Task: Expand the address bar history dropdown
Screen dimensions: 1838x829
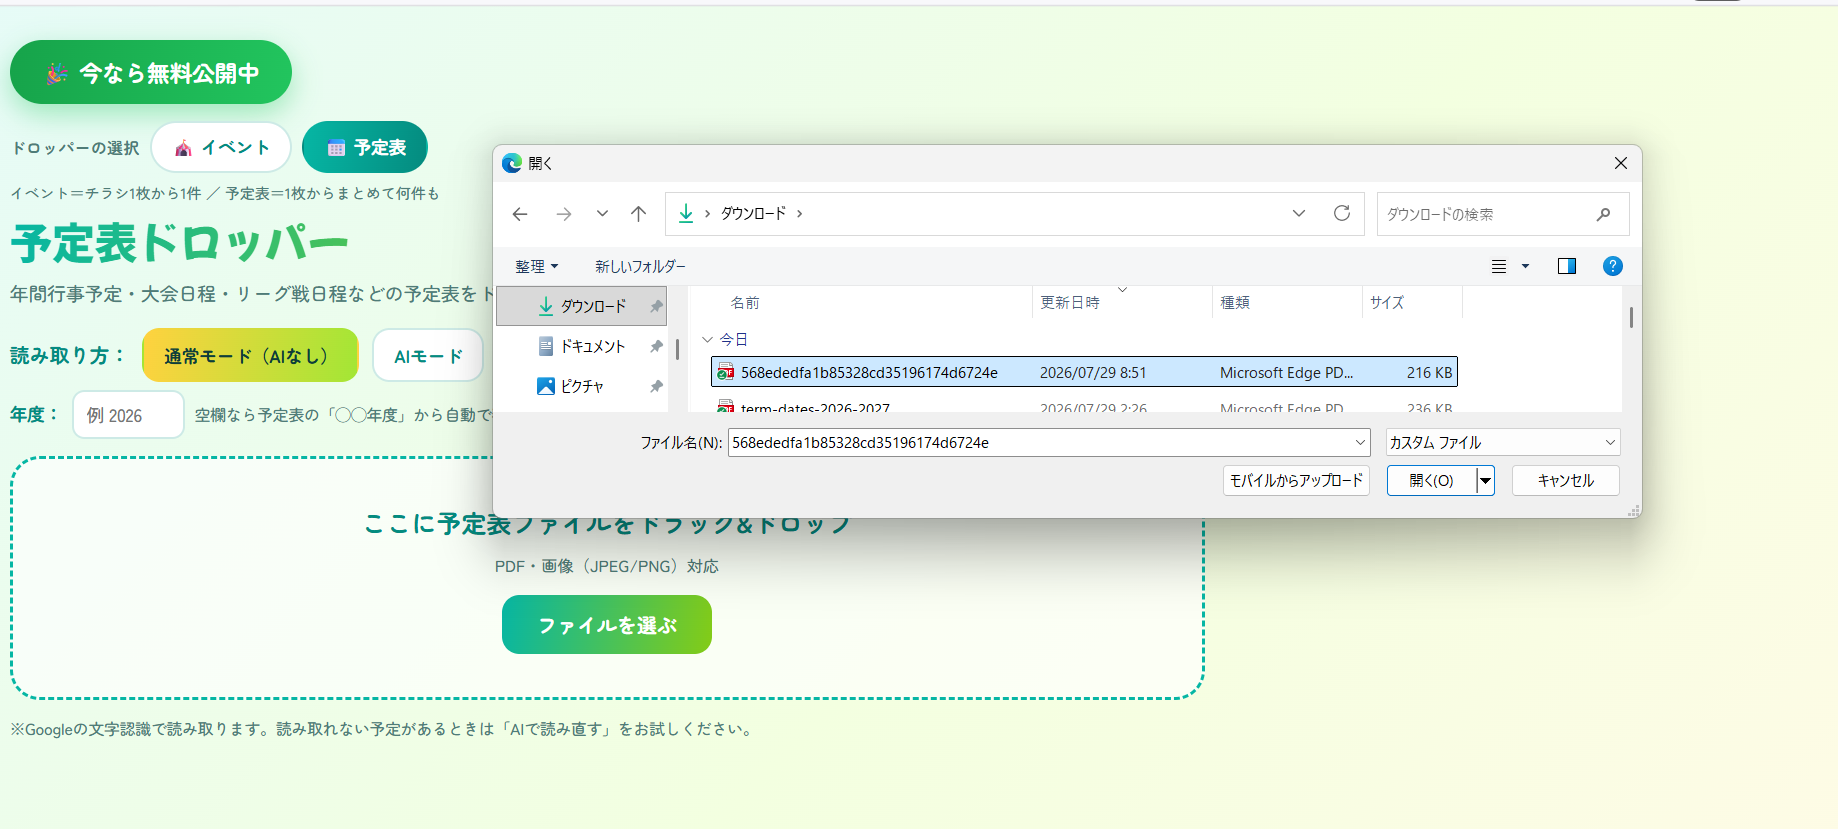Action: [1299, 213]
